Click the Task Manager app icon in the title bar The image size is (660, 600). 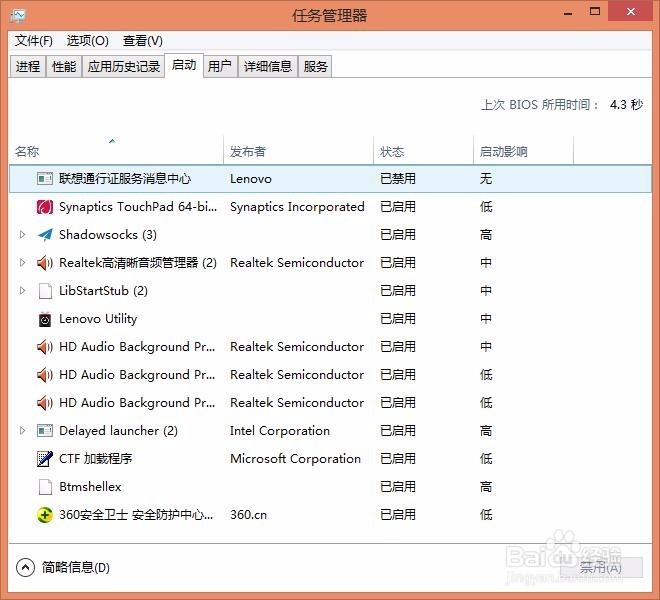[17, 16]
